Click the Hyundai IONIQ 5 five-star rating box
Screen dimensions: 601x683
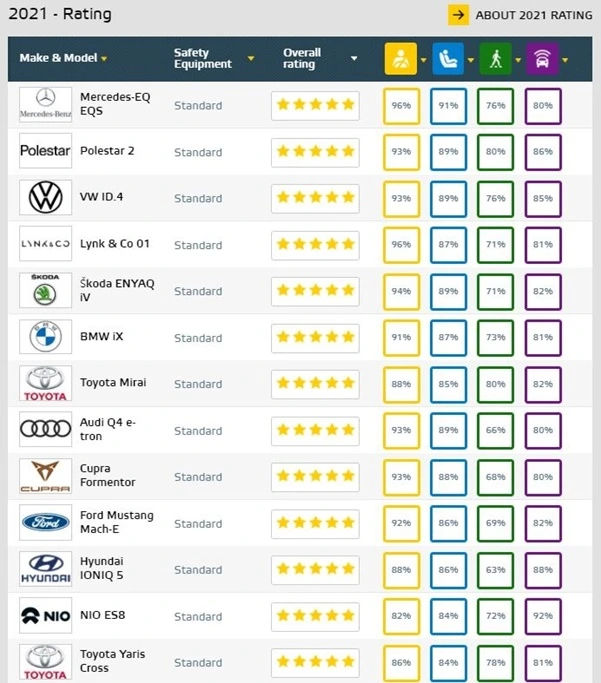(x=315, y=569)
